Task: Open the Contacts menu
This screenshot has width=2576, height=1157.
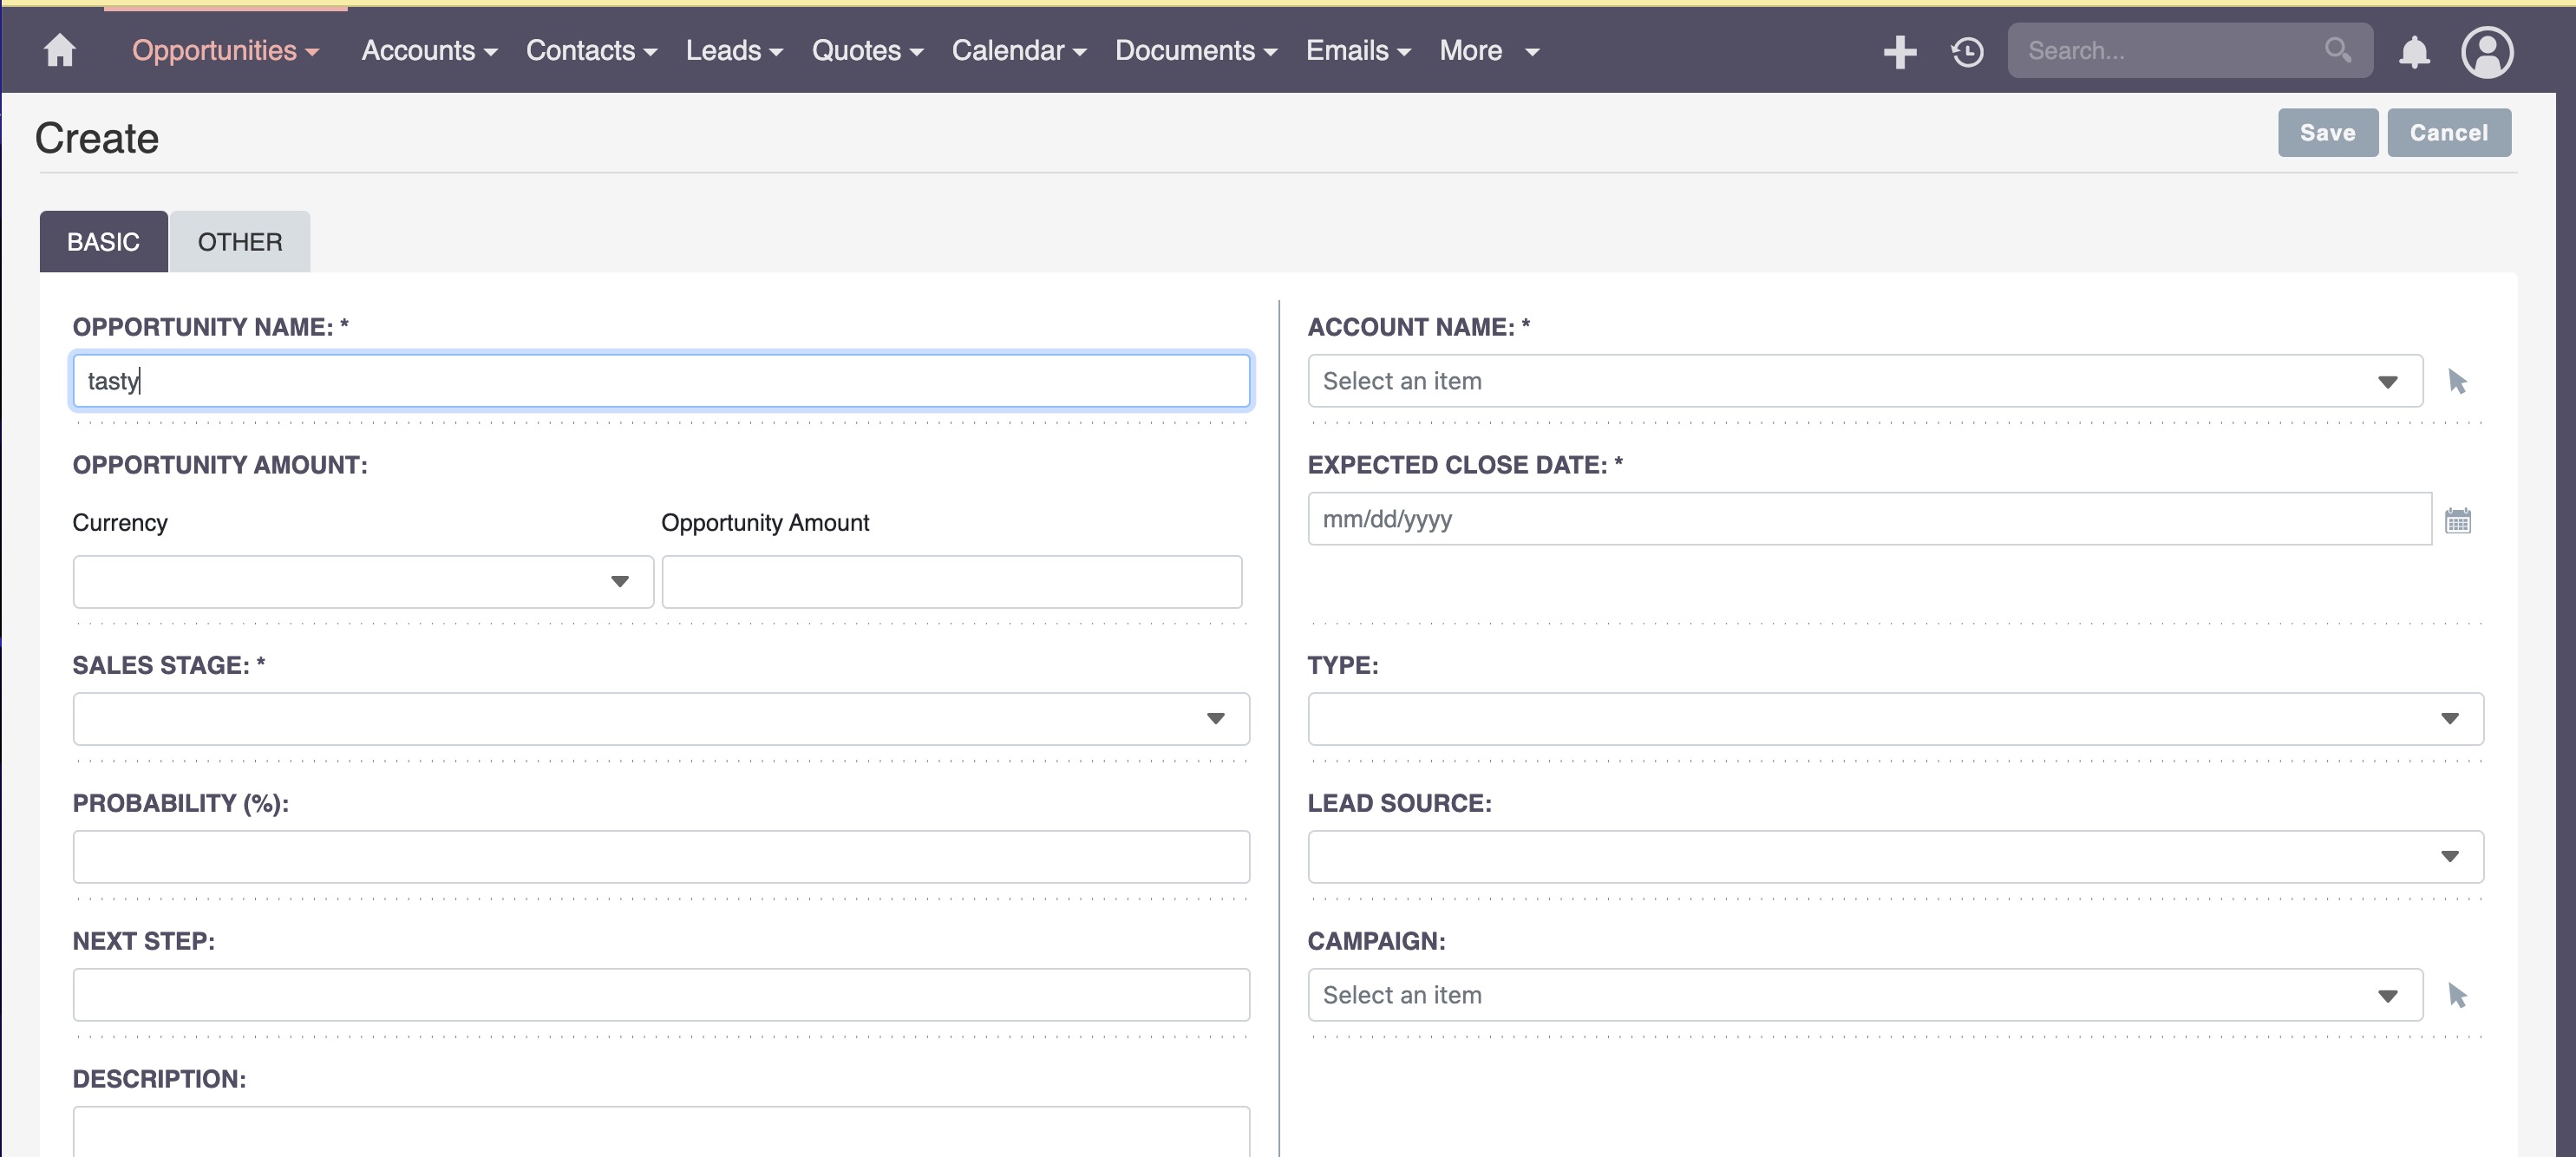Action: [591, 50]
